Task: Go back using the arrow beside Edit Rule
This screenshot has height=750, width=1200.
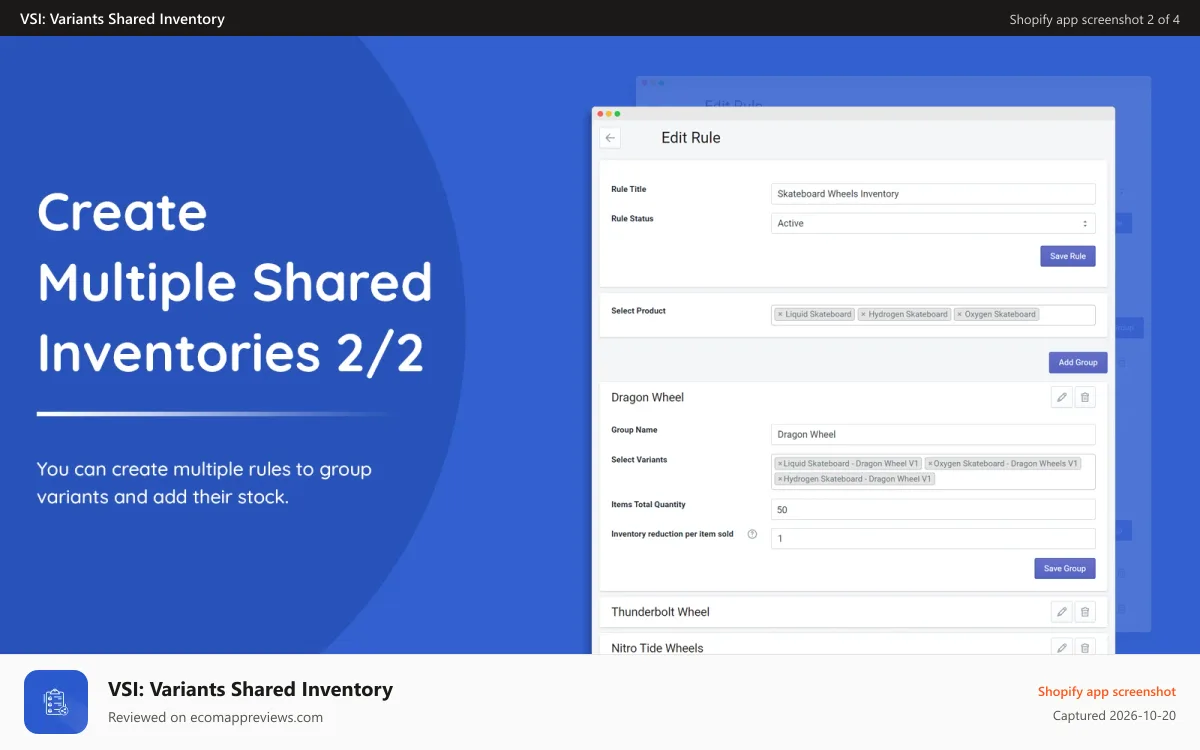Action: point(610,138)
